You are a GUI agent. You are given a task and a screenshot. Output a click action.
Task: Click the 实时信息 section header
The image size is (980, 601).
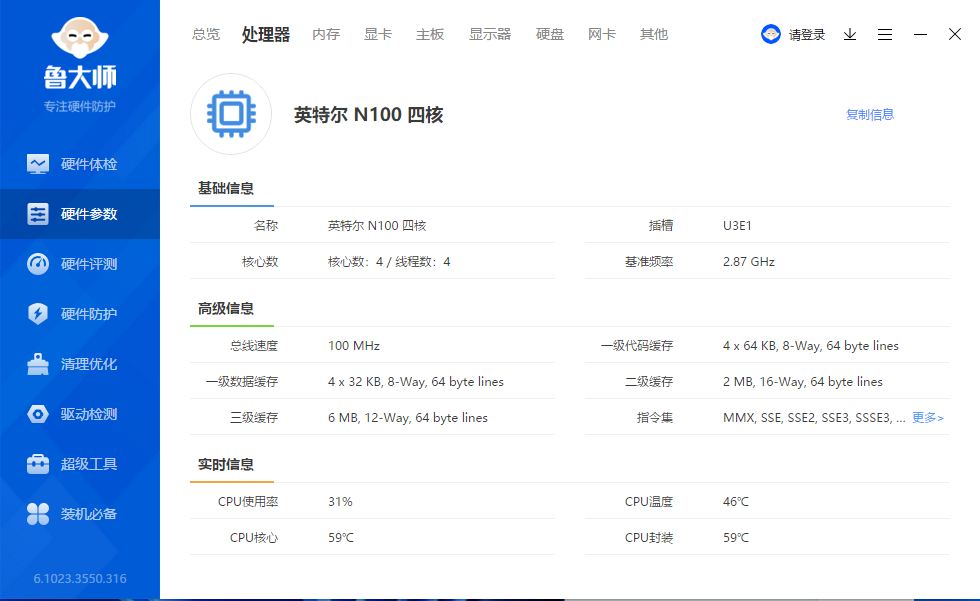(226, 464)
